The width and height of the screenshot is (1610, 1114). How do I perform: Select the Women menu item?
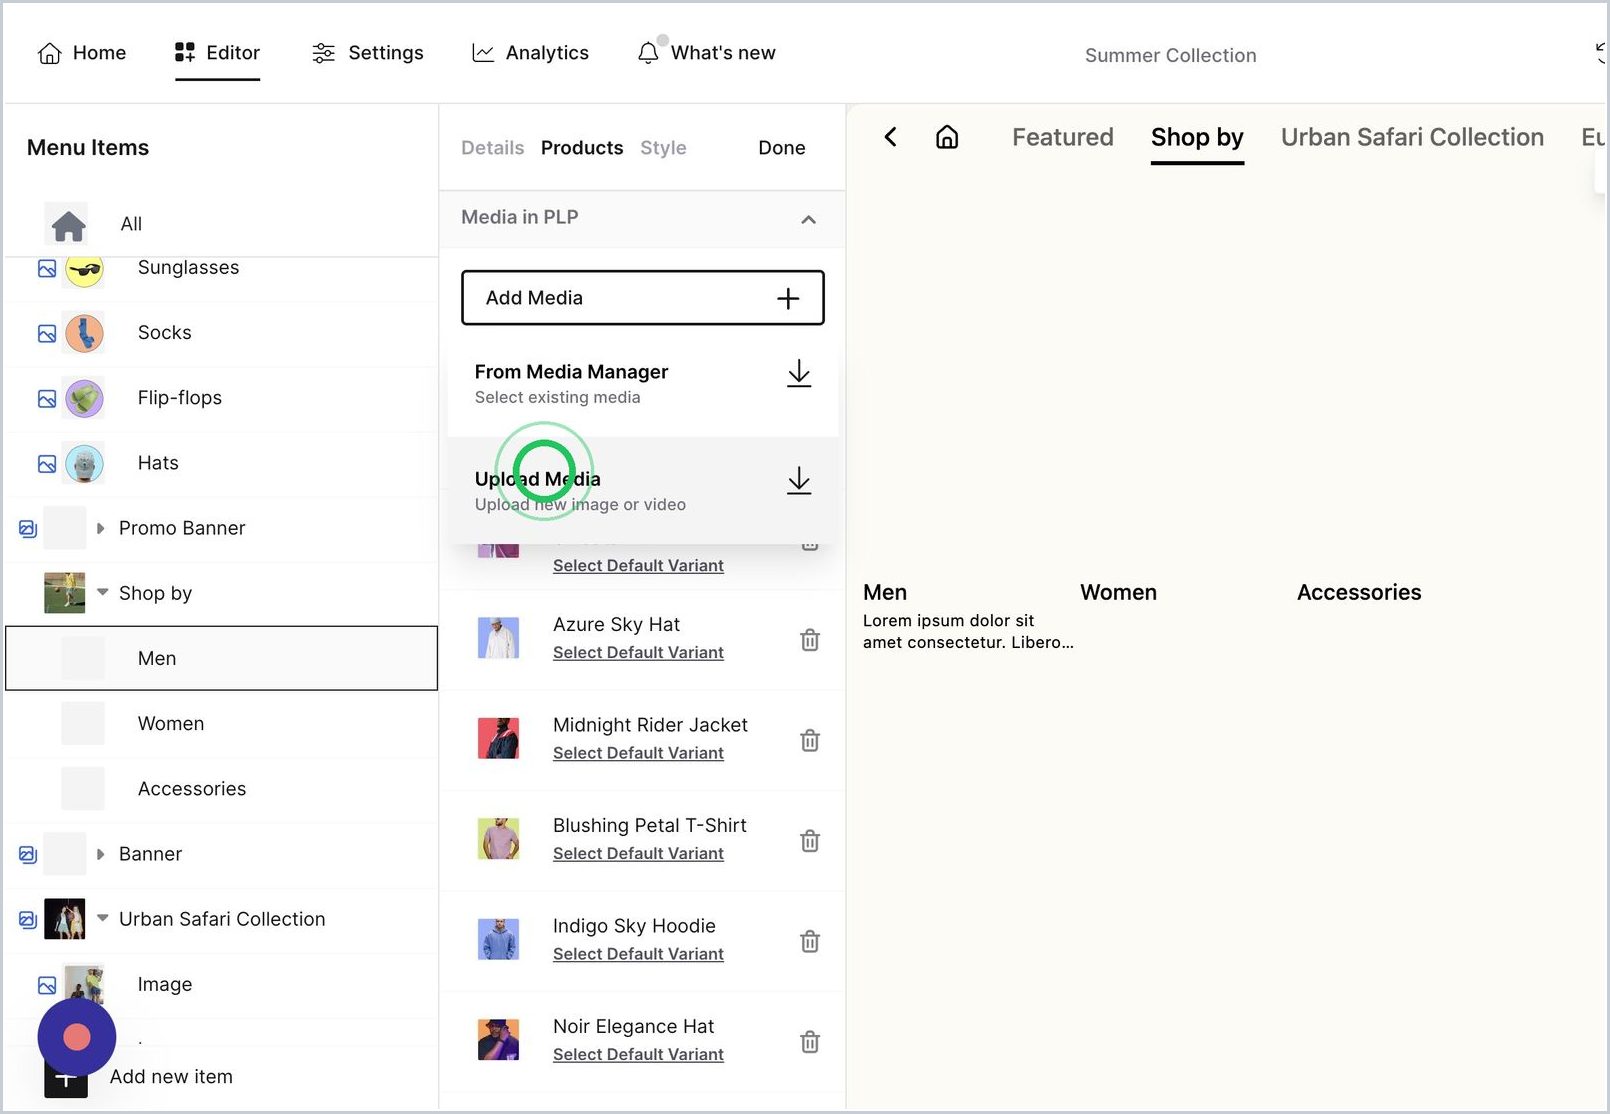(222, 723)
